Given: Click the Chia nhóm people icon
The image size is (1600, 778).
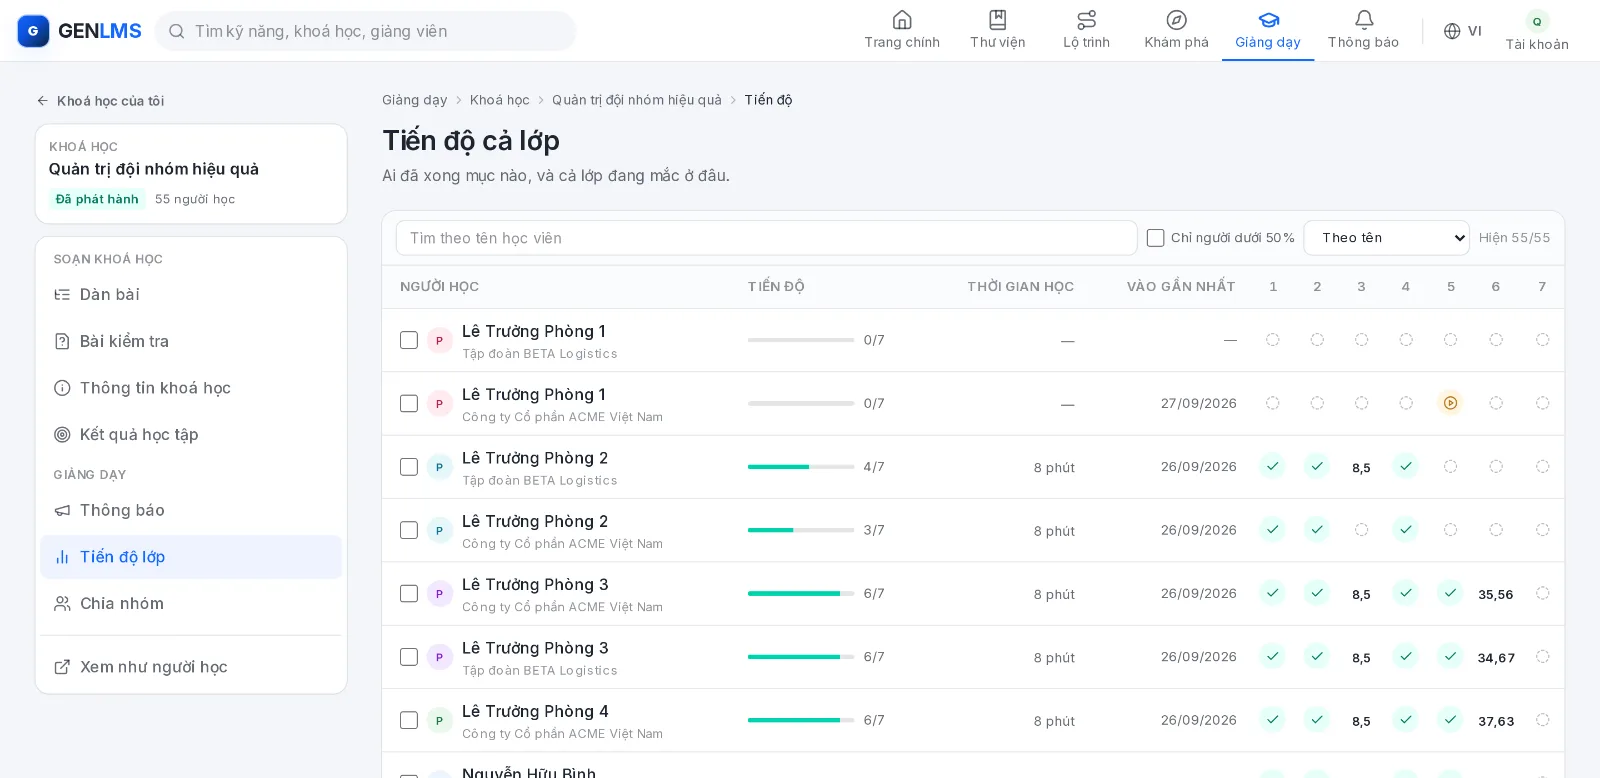Looking at the screenshot, I should click(x=62, y=604).
